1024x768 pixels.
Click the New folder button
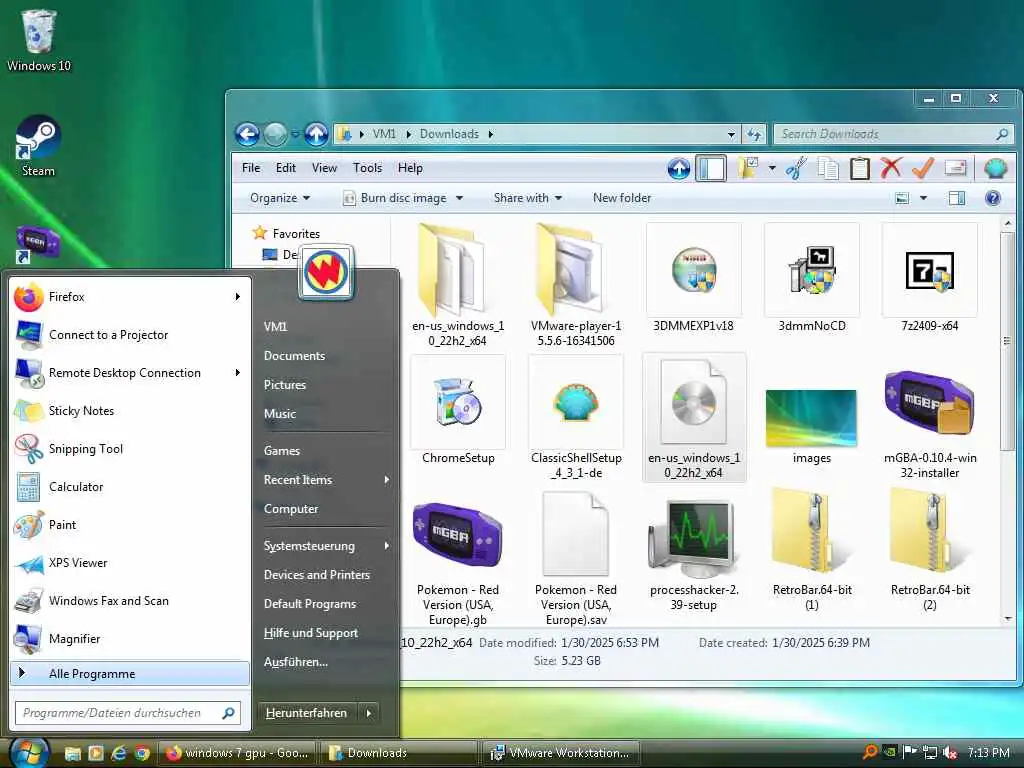coord(622,198)
